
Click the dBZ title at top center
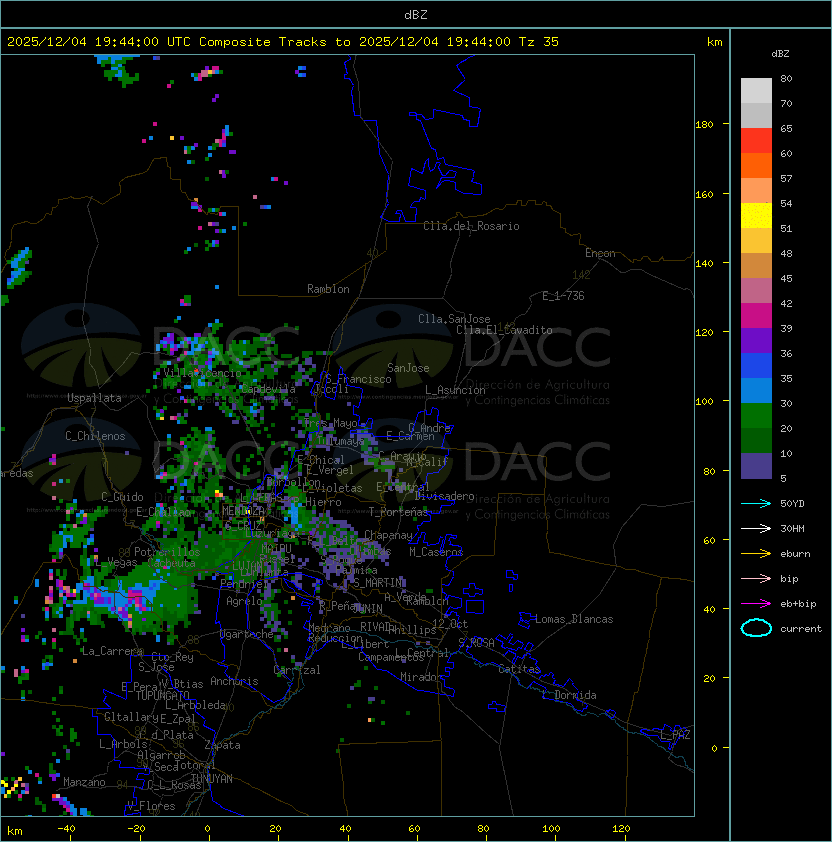[416, 15]
